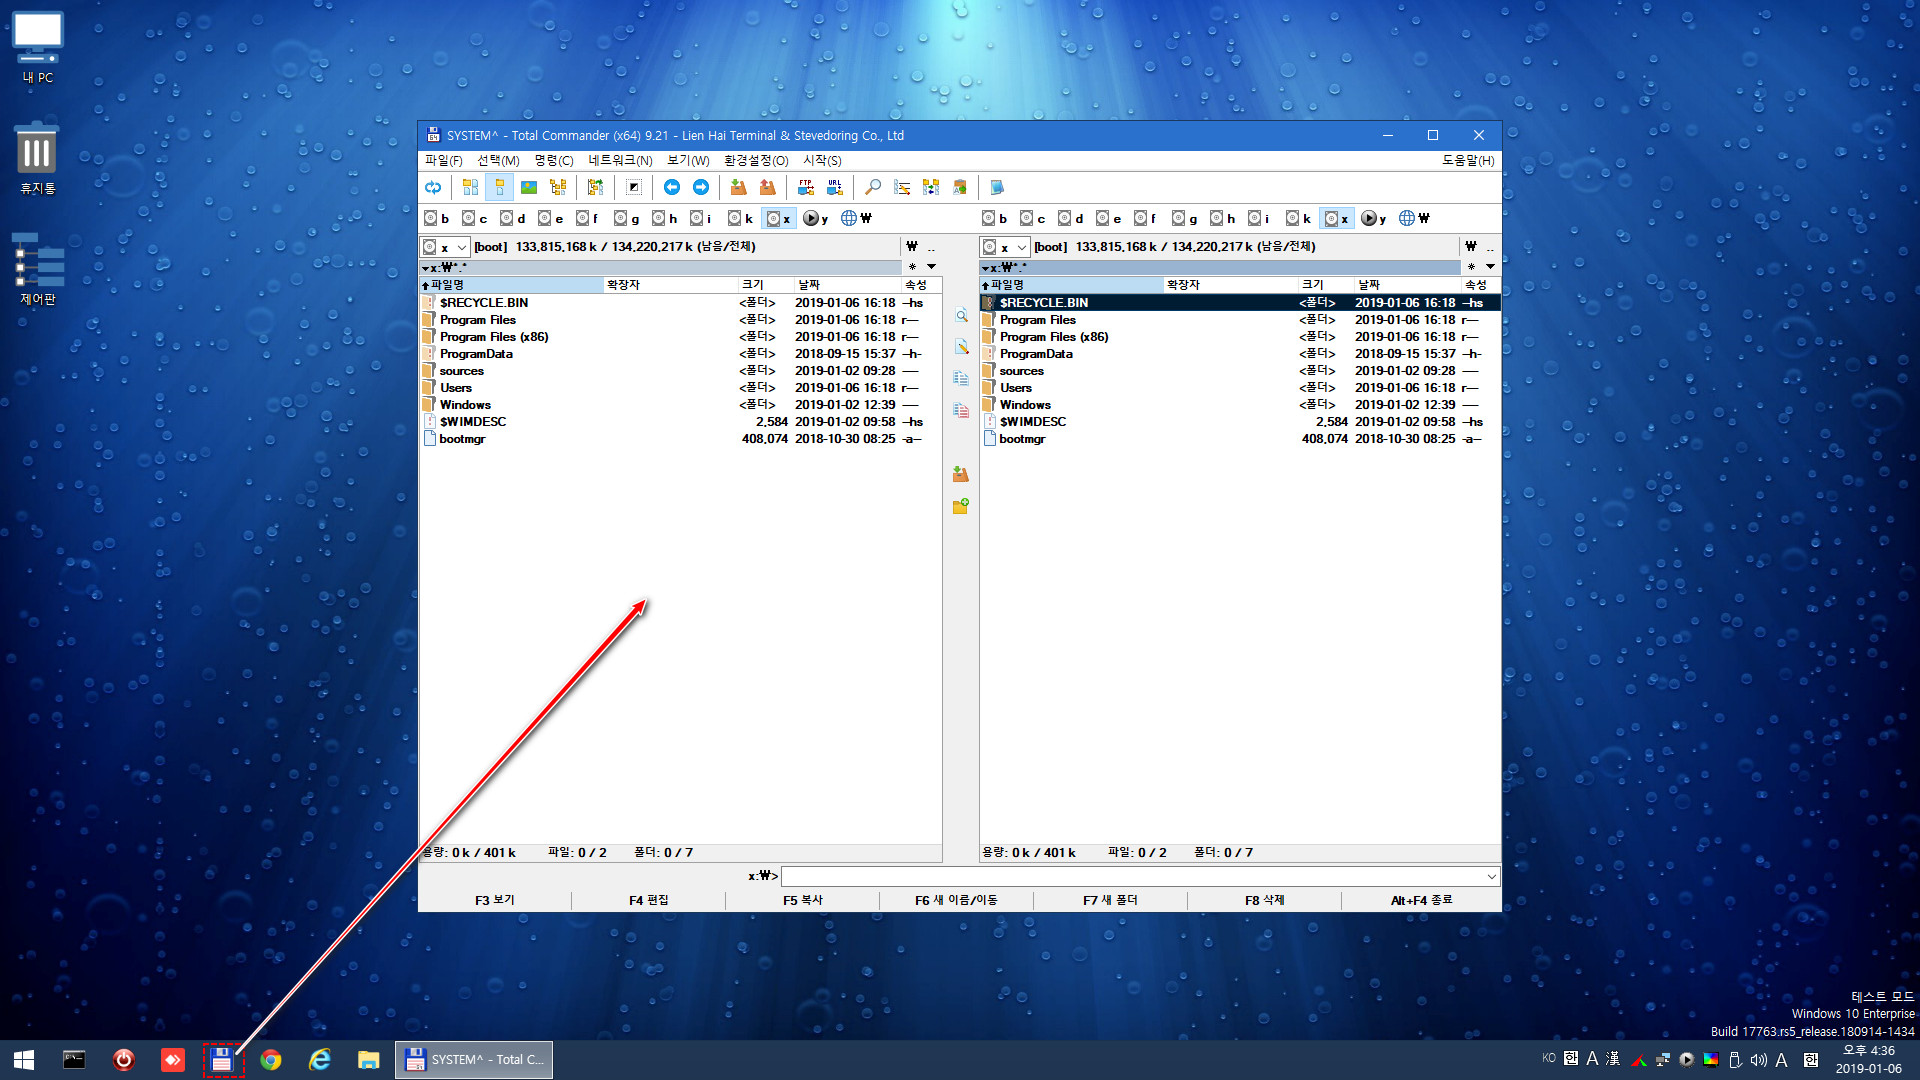Open the 보기(W) menu
Image resolution: width=1920 pixels, height=1080 pixels.
(x=688, y=161)
